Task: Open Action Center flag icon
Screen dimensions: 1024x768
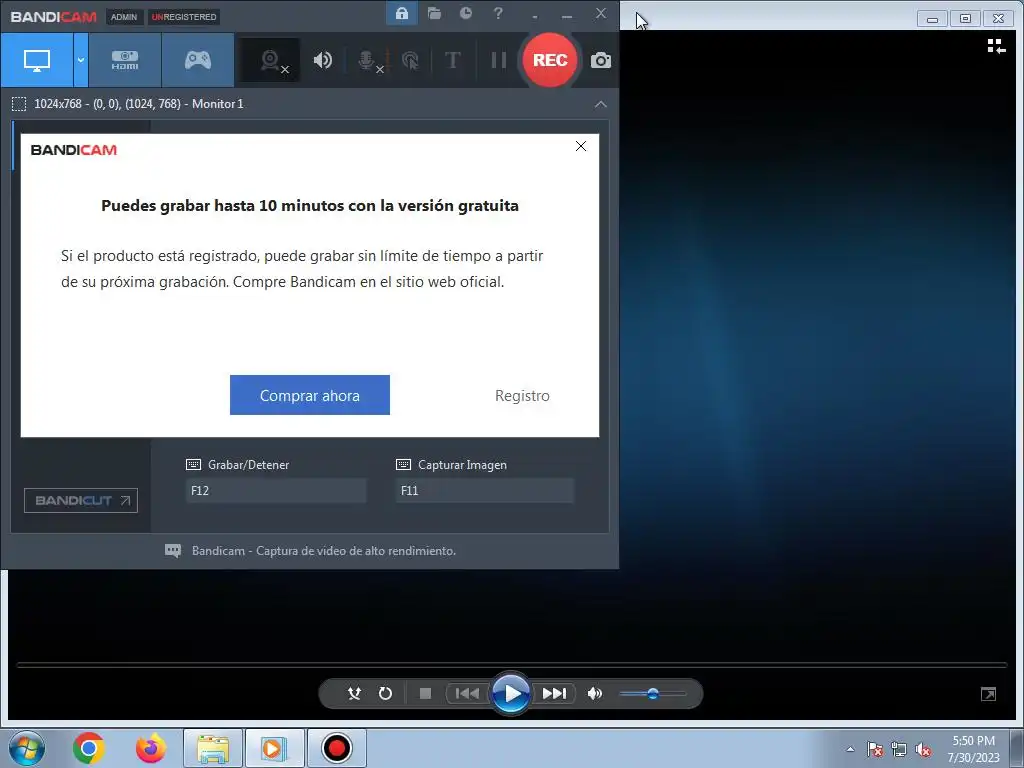Action: (875, 750)
